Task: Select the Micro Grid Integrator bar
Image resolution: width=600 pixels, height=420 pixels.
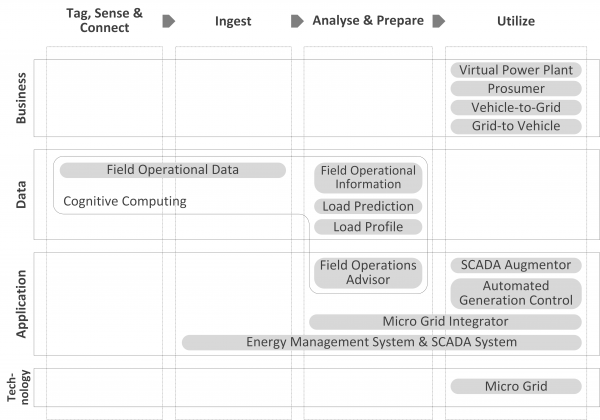Action: [x=445, y=322]
